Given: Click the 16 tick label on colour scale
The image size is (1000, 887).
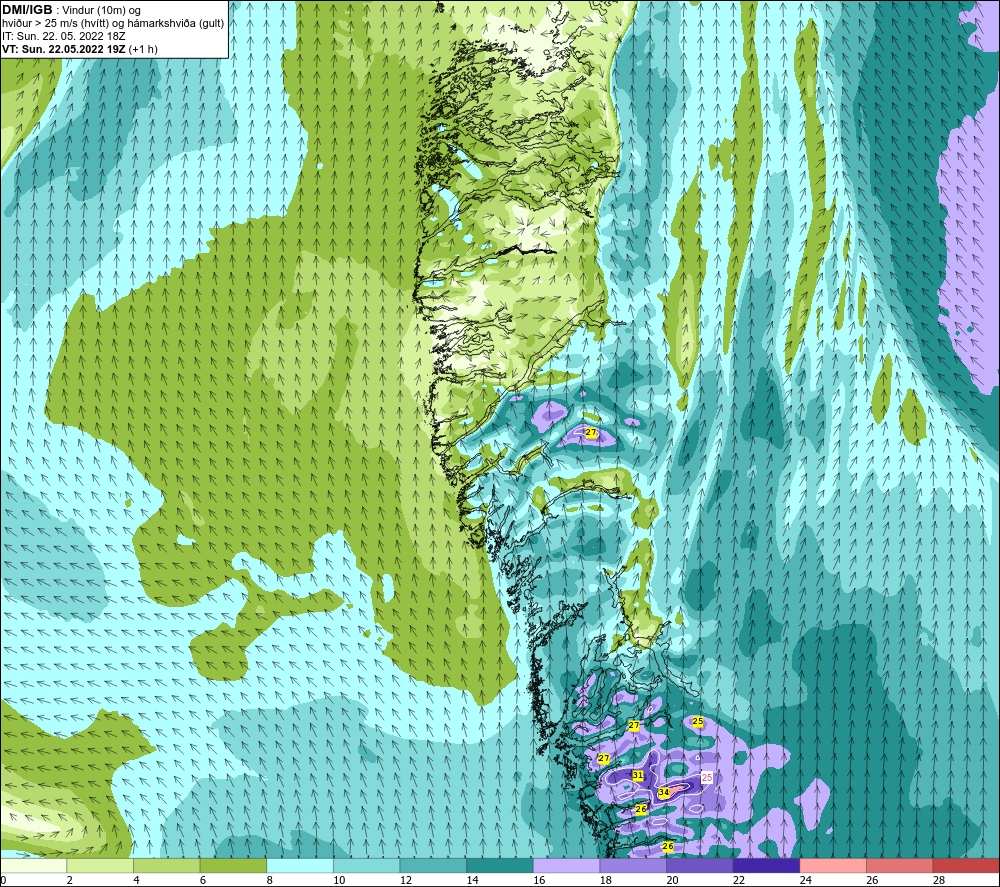Looking at the screenshot, I should [x=539, y=880].
